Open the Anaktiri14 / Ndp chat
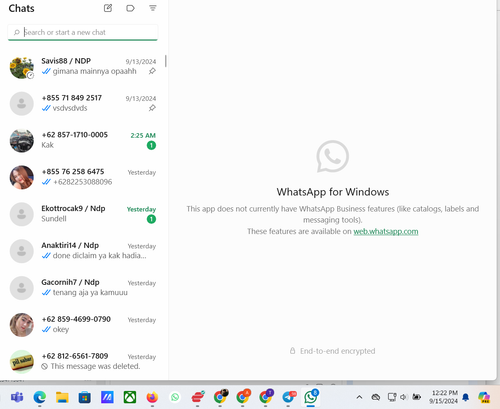This screenshot has height=409, width=500. pos(83,251)
